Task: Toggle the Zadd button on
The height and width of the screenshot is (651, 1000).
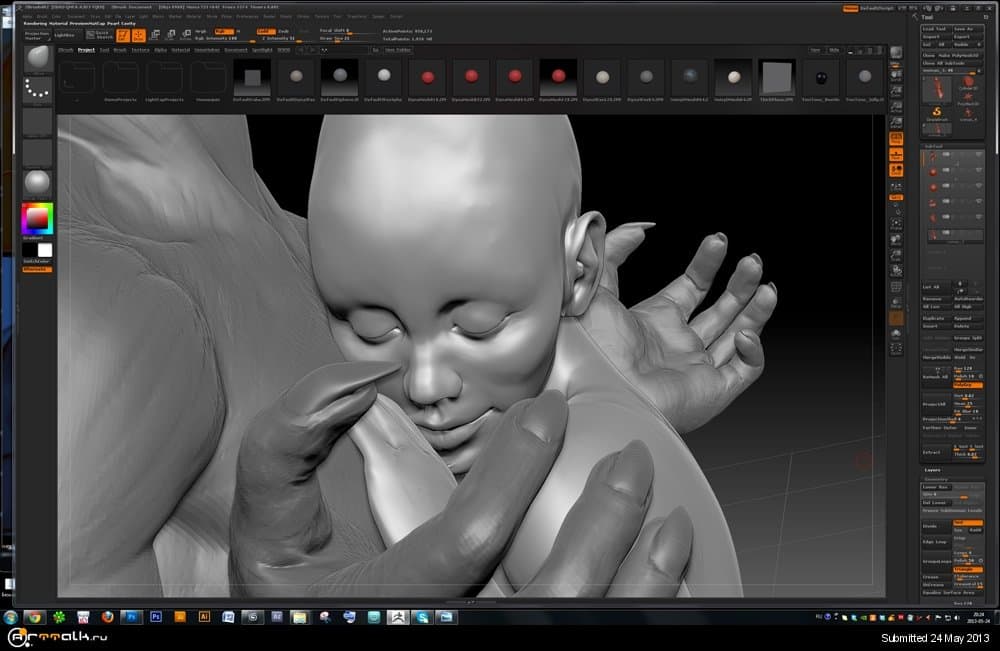Action: 265,31
